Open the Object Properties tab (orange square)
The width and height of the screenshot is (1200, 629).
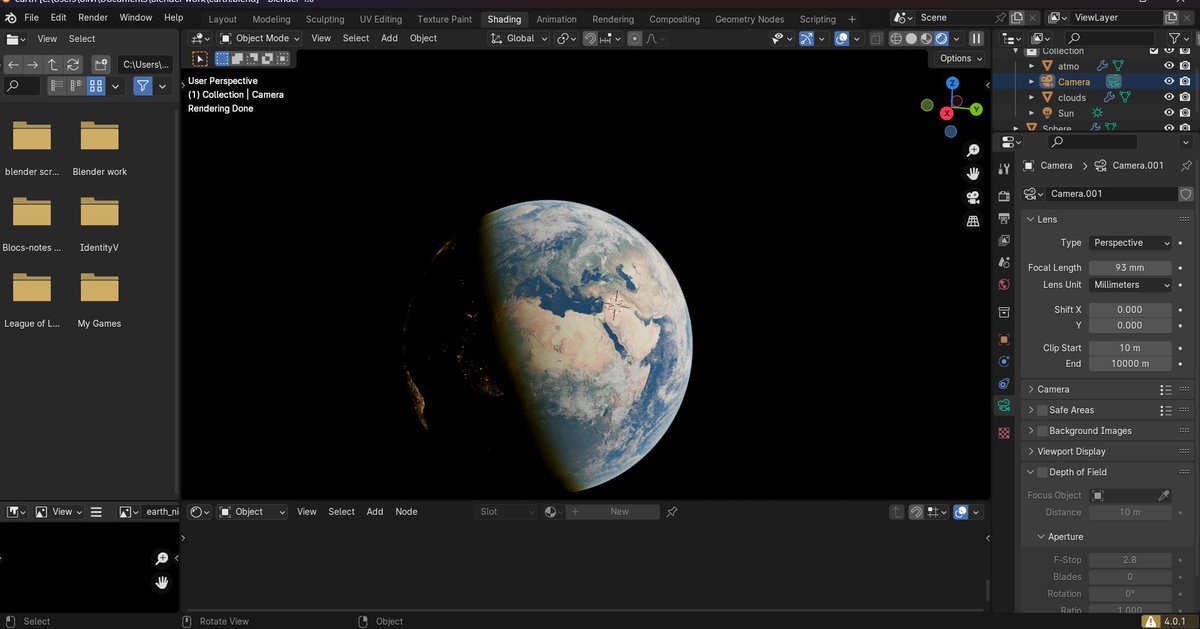click(x=1004, y=339)
